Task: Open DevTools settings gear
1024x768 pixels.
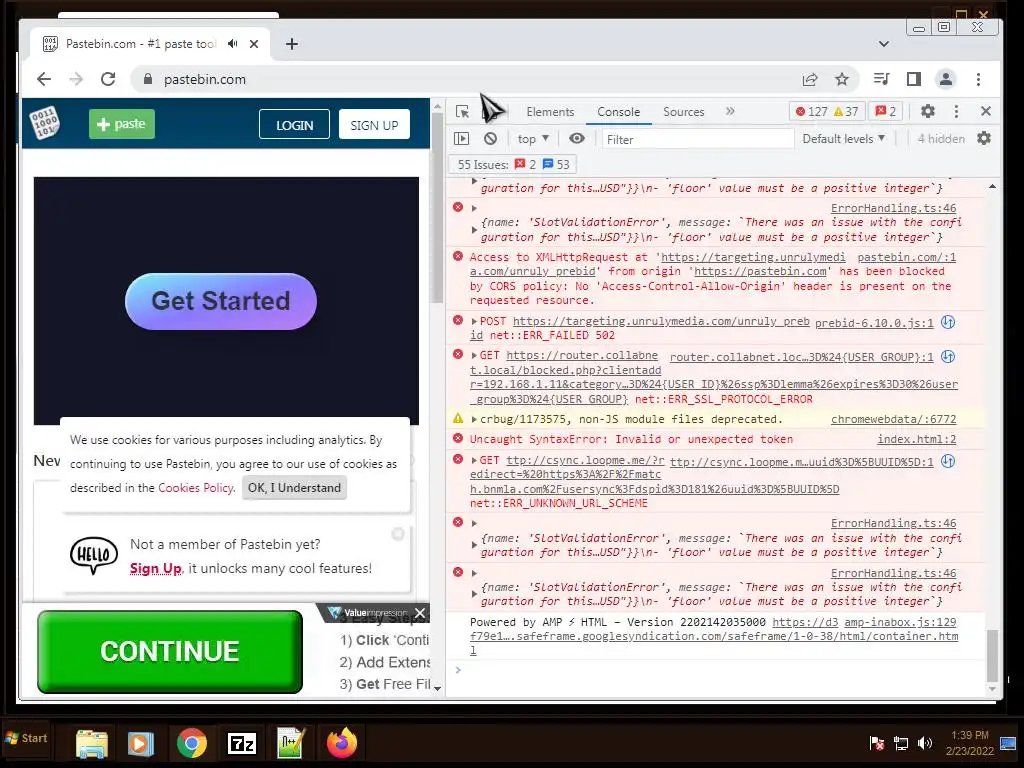Action: [927, 112]
